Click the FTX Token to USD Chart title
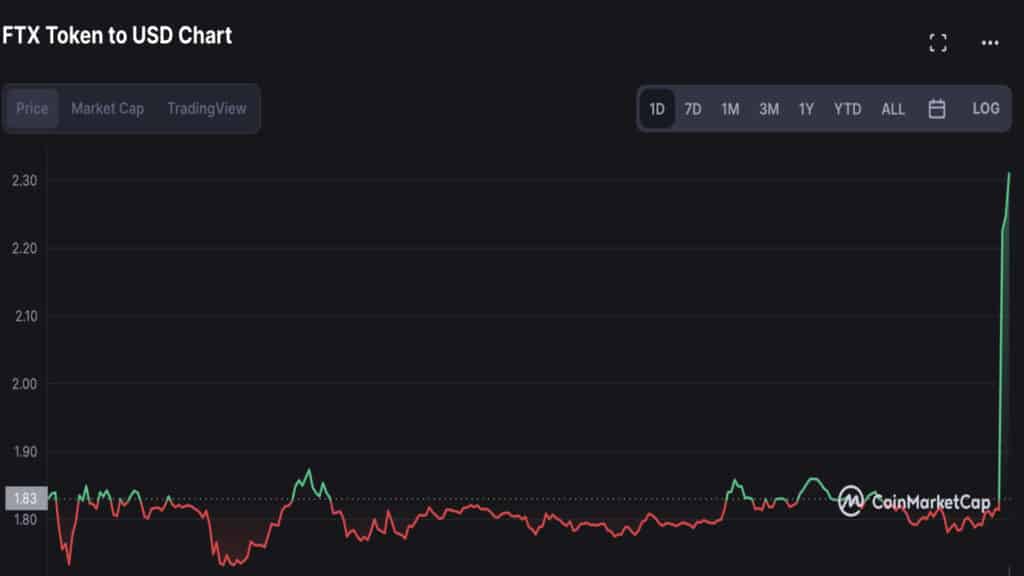The image size is (1024, 576). [117, 35]
